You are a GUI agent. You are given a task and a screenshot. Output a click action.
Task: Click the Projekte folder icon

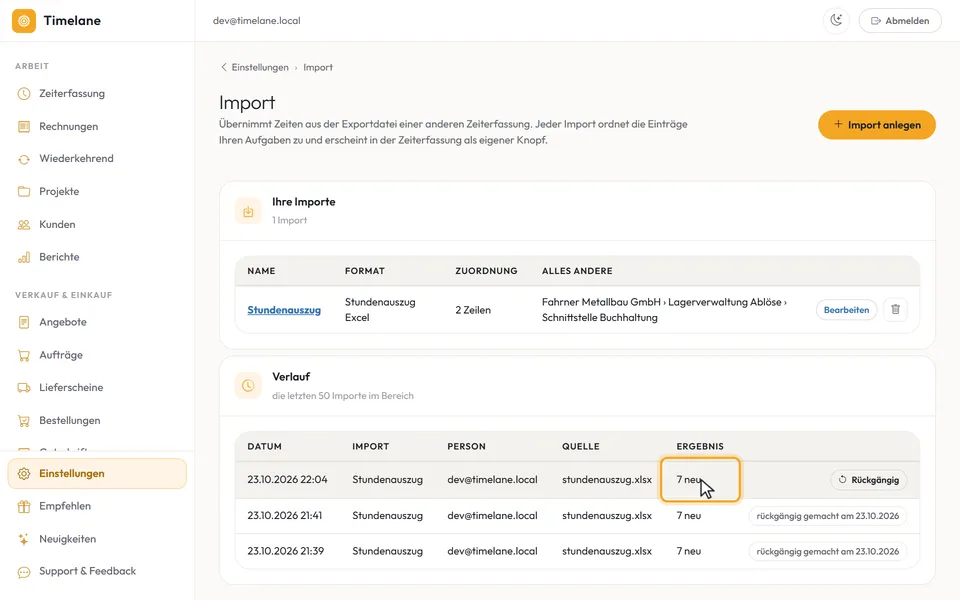pyautogui.click(x=24, y=192)
